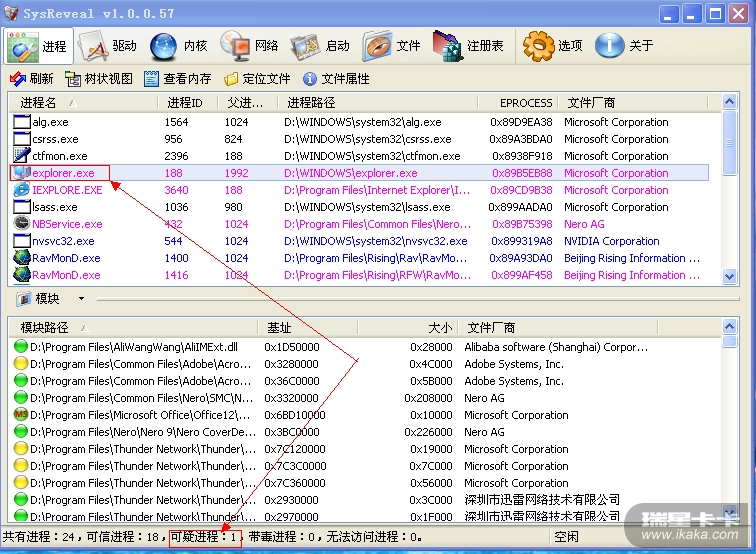The height and width of the screenshot is (554, 756).
Task: Click green status icon for AliIMExt.dll
Action: pyautogui.click(x=21, y=346)
